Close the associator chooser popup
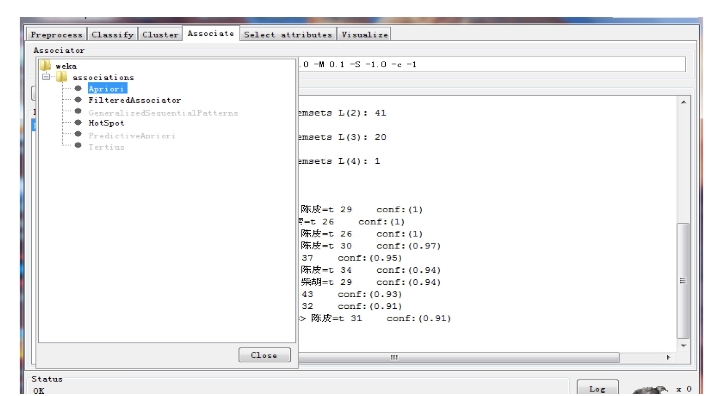Image resolution: width=722 pixels, height=396 pixels. click(264, 355)
